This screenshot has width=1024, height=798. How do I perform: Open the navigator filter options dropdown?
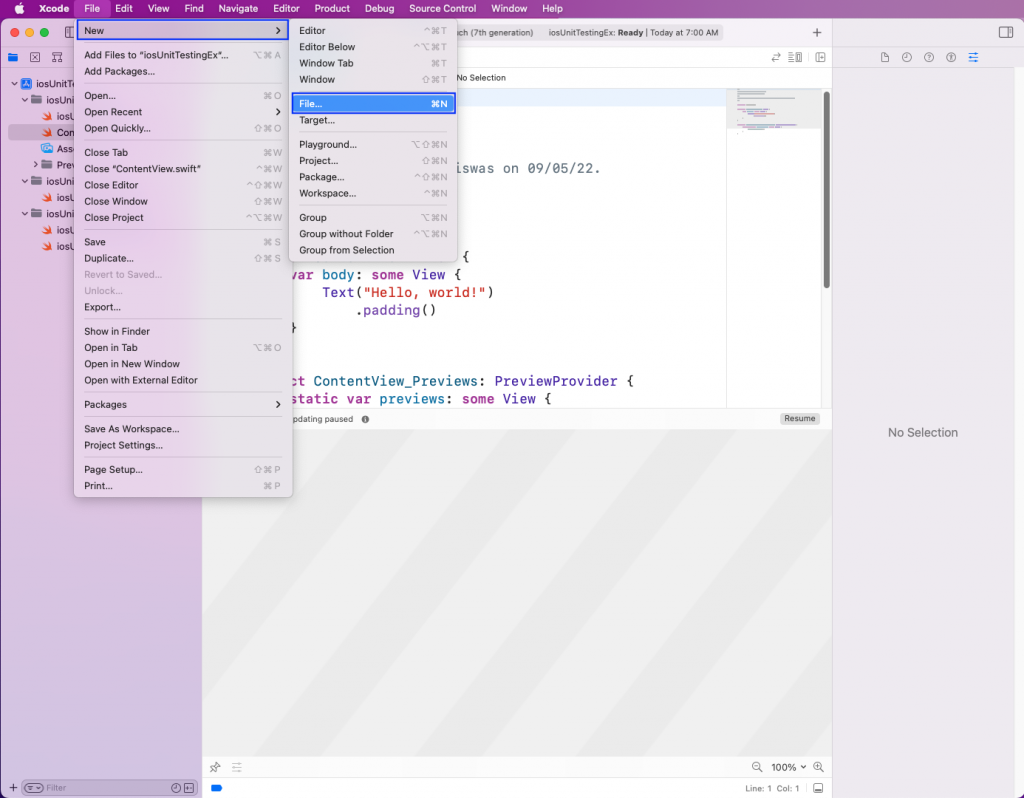(x=33, y=788)
